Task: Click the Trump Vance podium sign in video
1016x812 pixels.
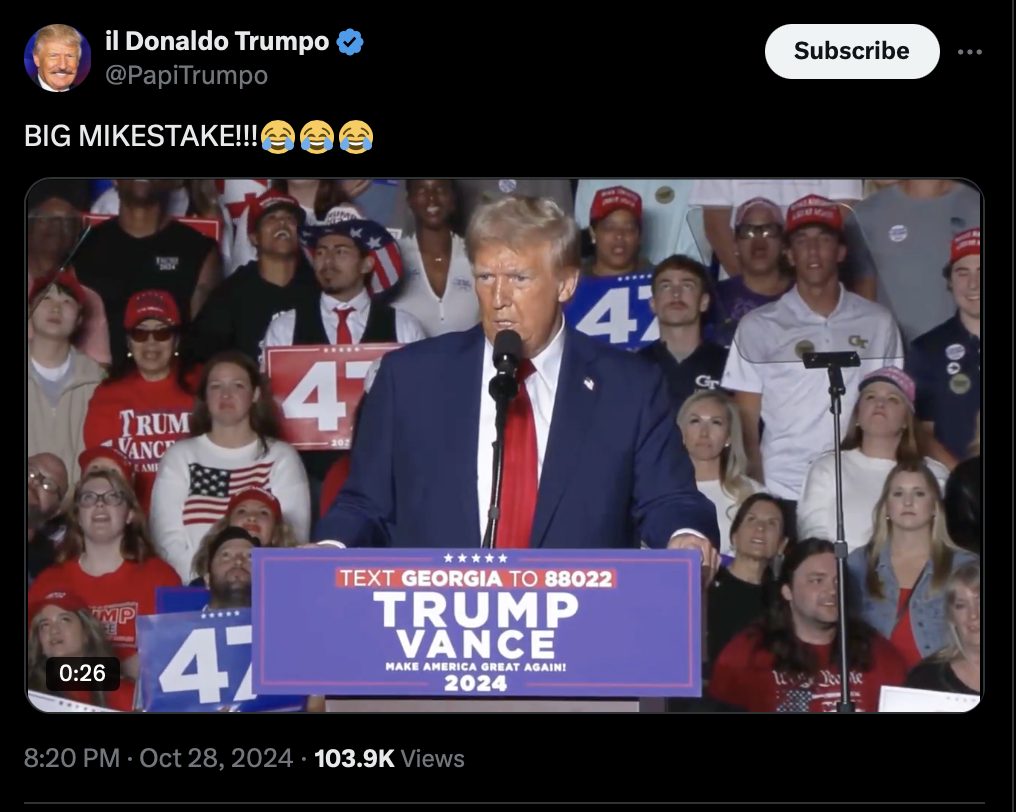Action: pos(476,622)
